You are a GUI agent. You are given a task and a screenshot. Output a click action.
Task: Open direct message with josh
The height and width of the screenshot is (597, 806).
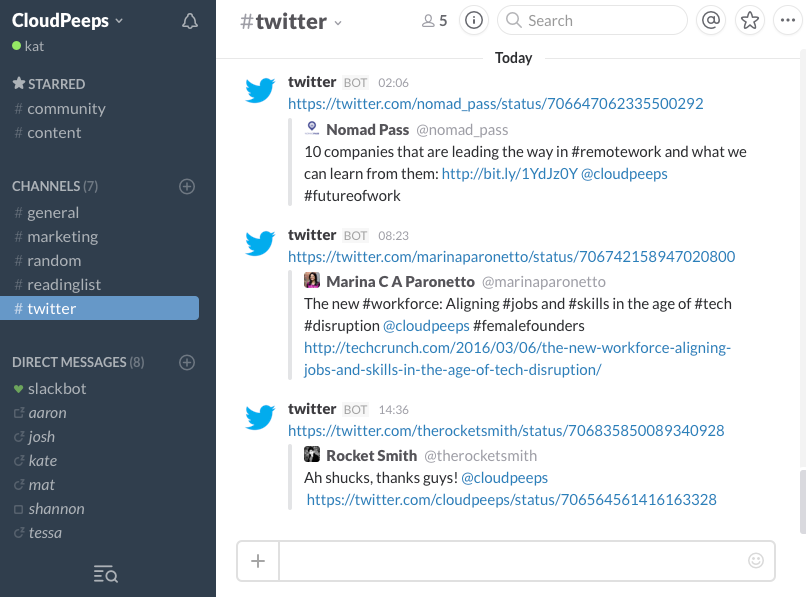click(x=34, y=437)
